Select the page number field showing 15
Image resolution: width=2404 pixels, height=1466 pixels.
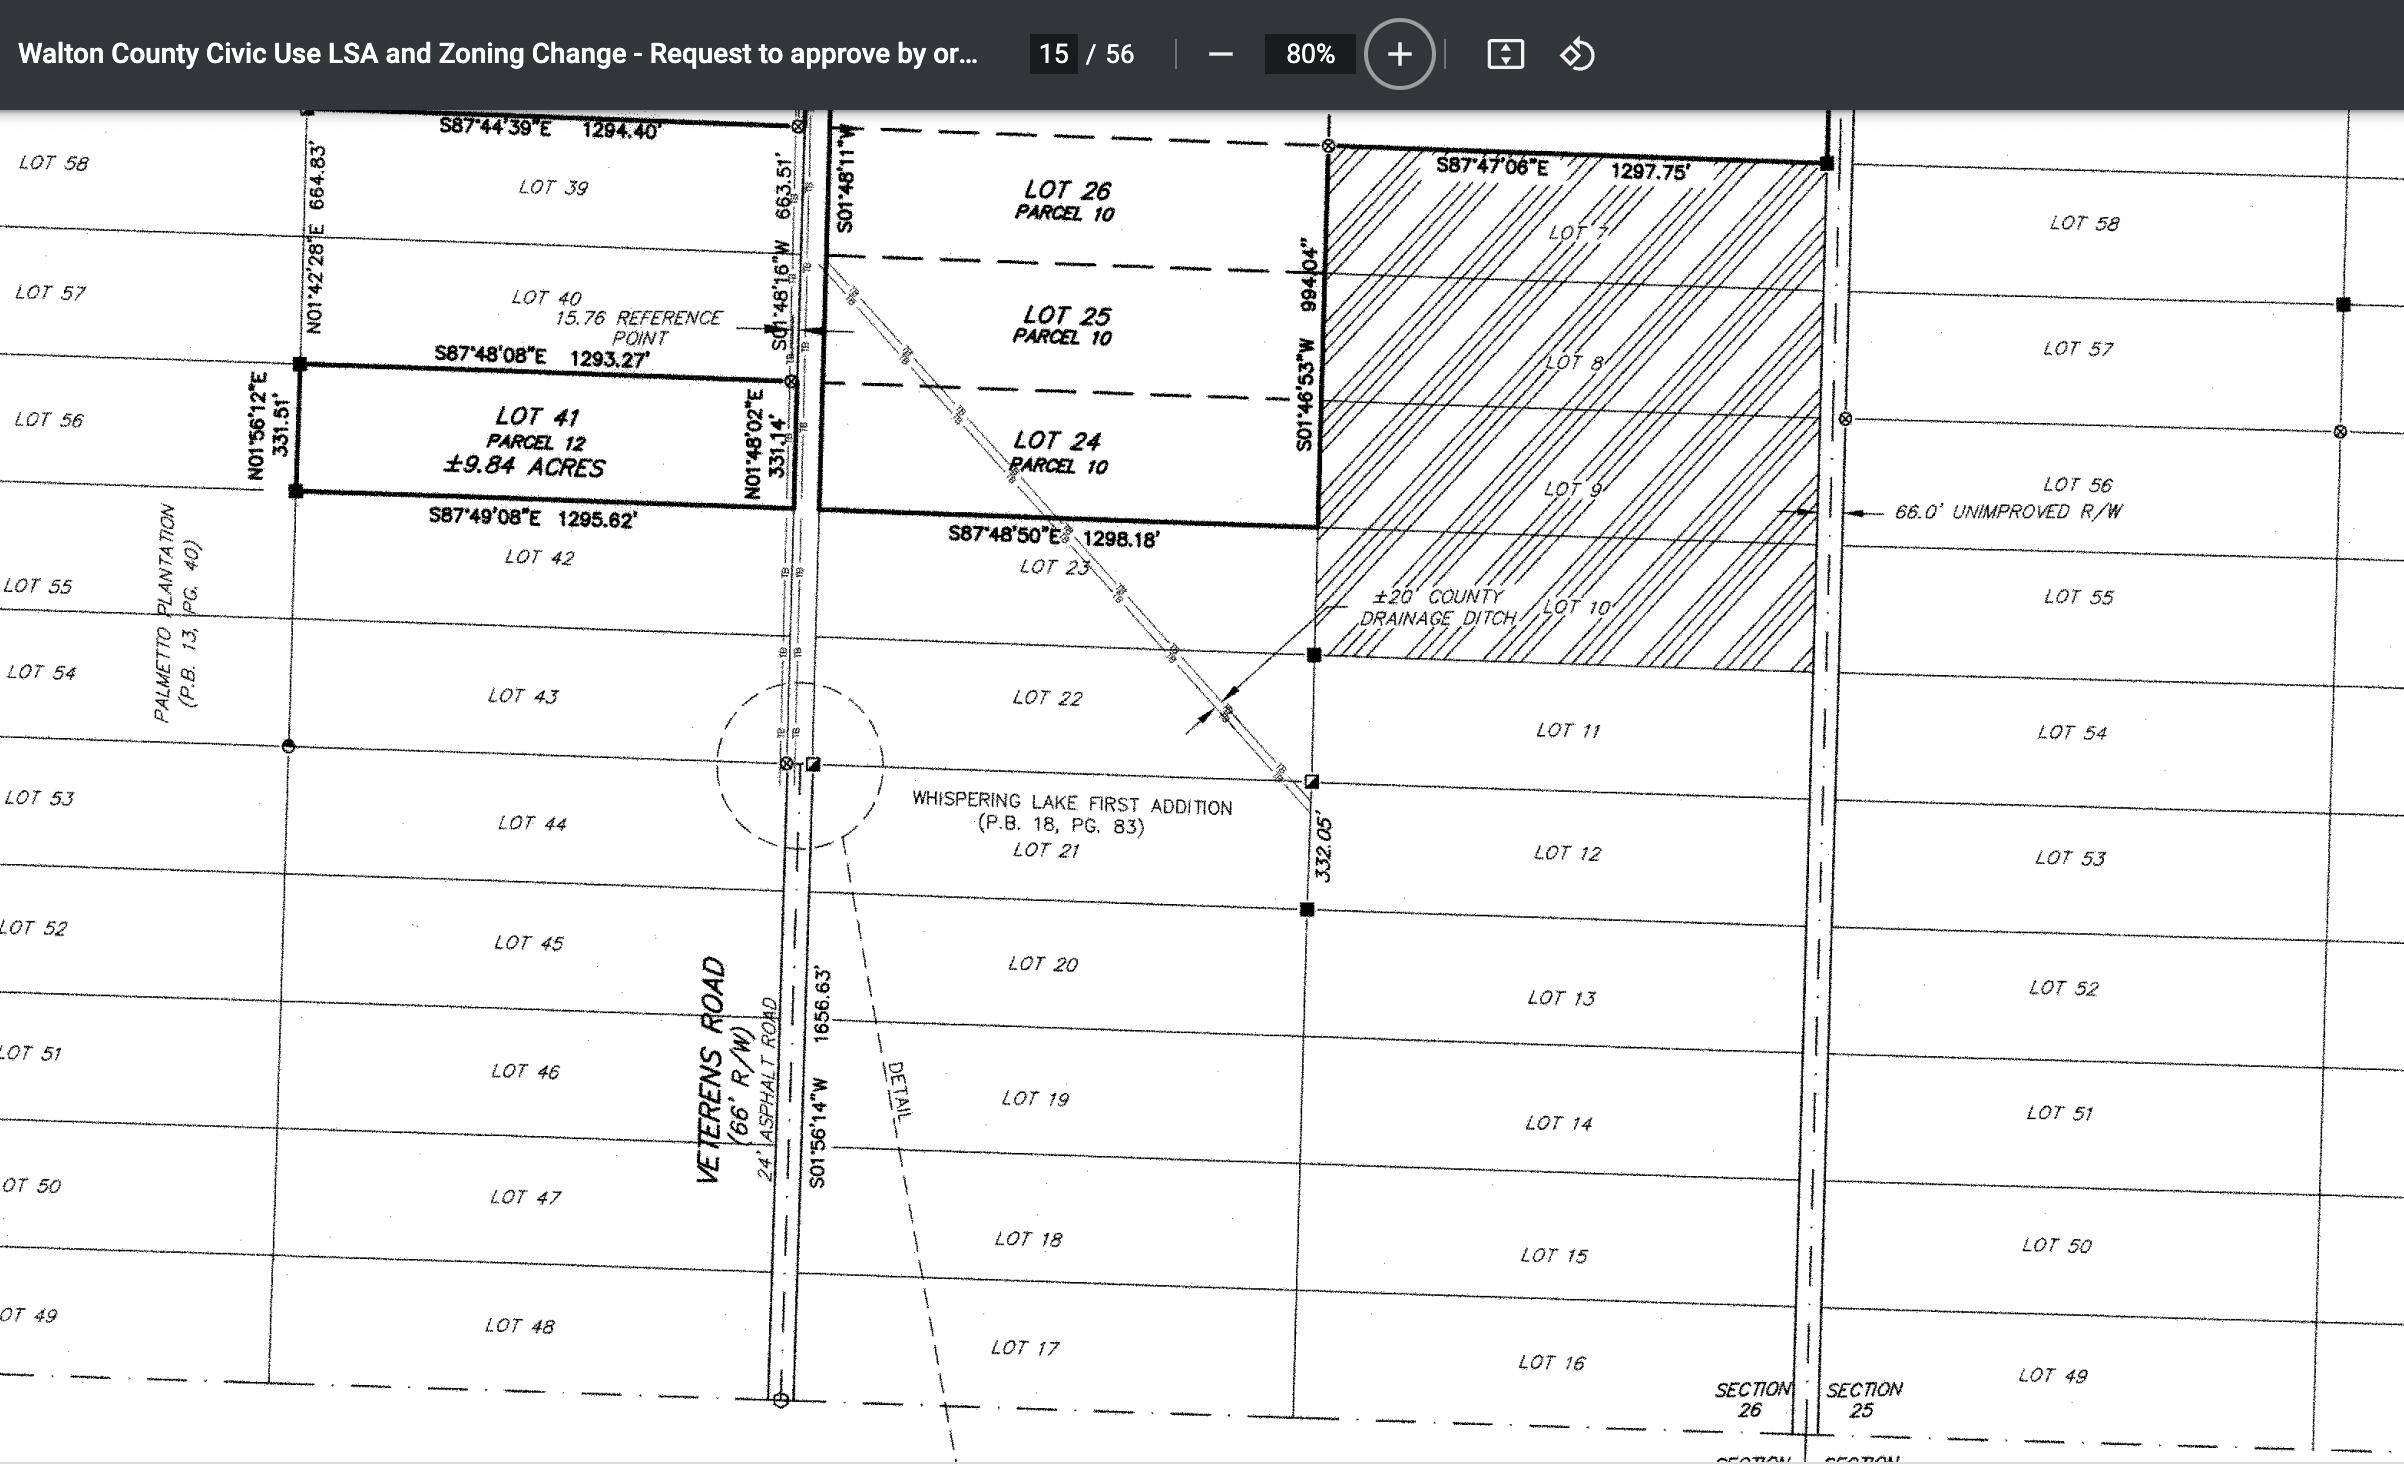[x=1053, y=54]
